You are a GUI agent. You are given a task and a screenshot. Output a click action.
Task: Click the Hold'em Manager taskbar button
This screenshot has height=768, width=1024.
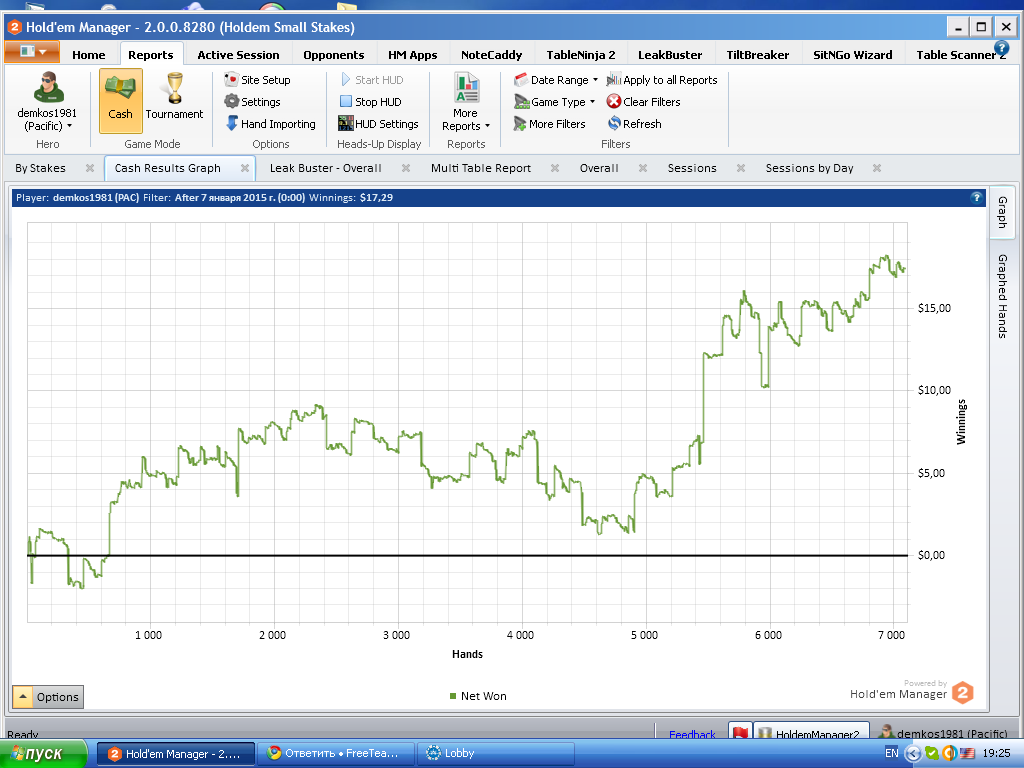click(x=176, y=754)
